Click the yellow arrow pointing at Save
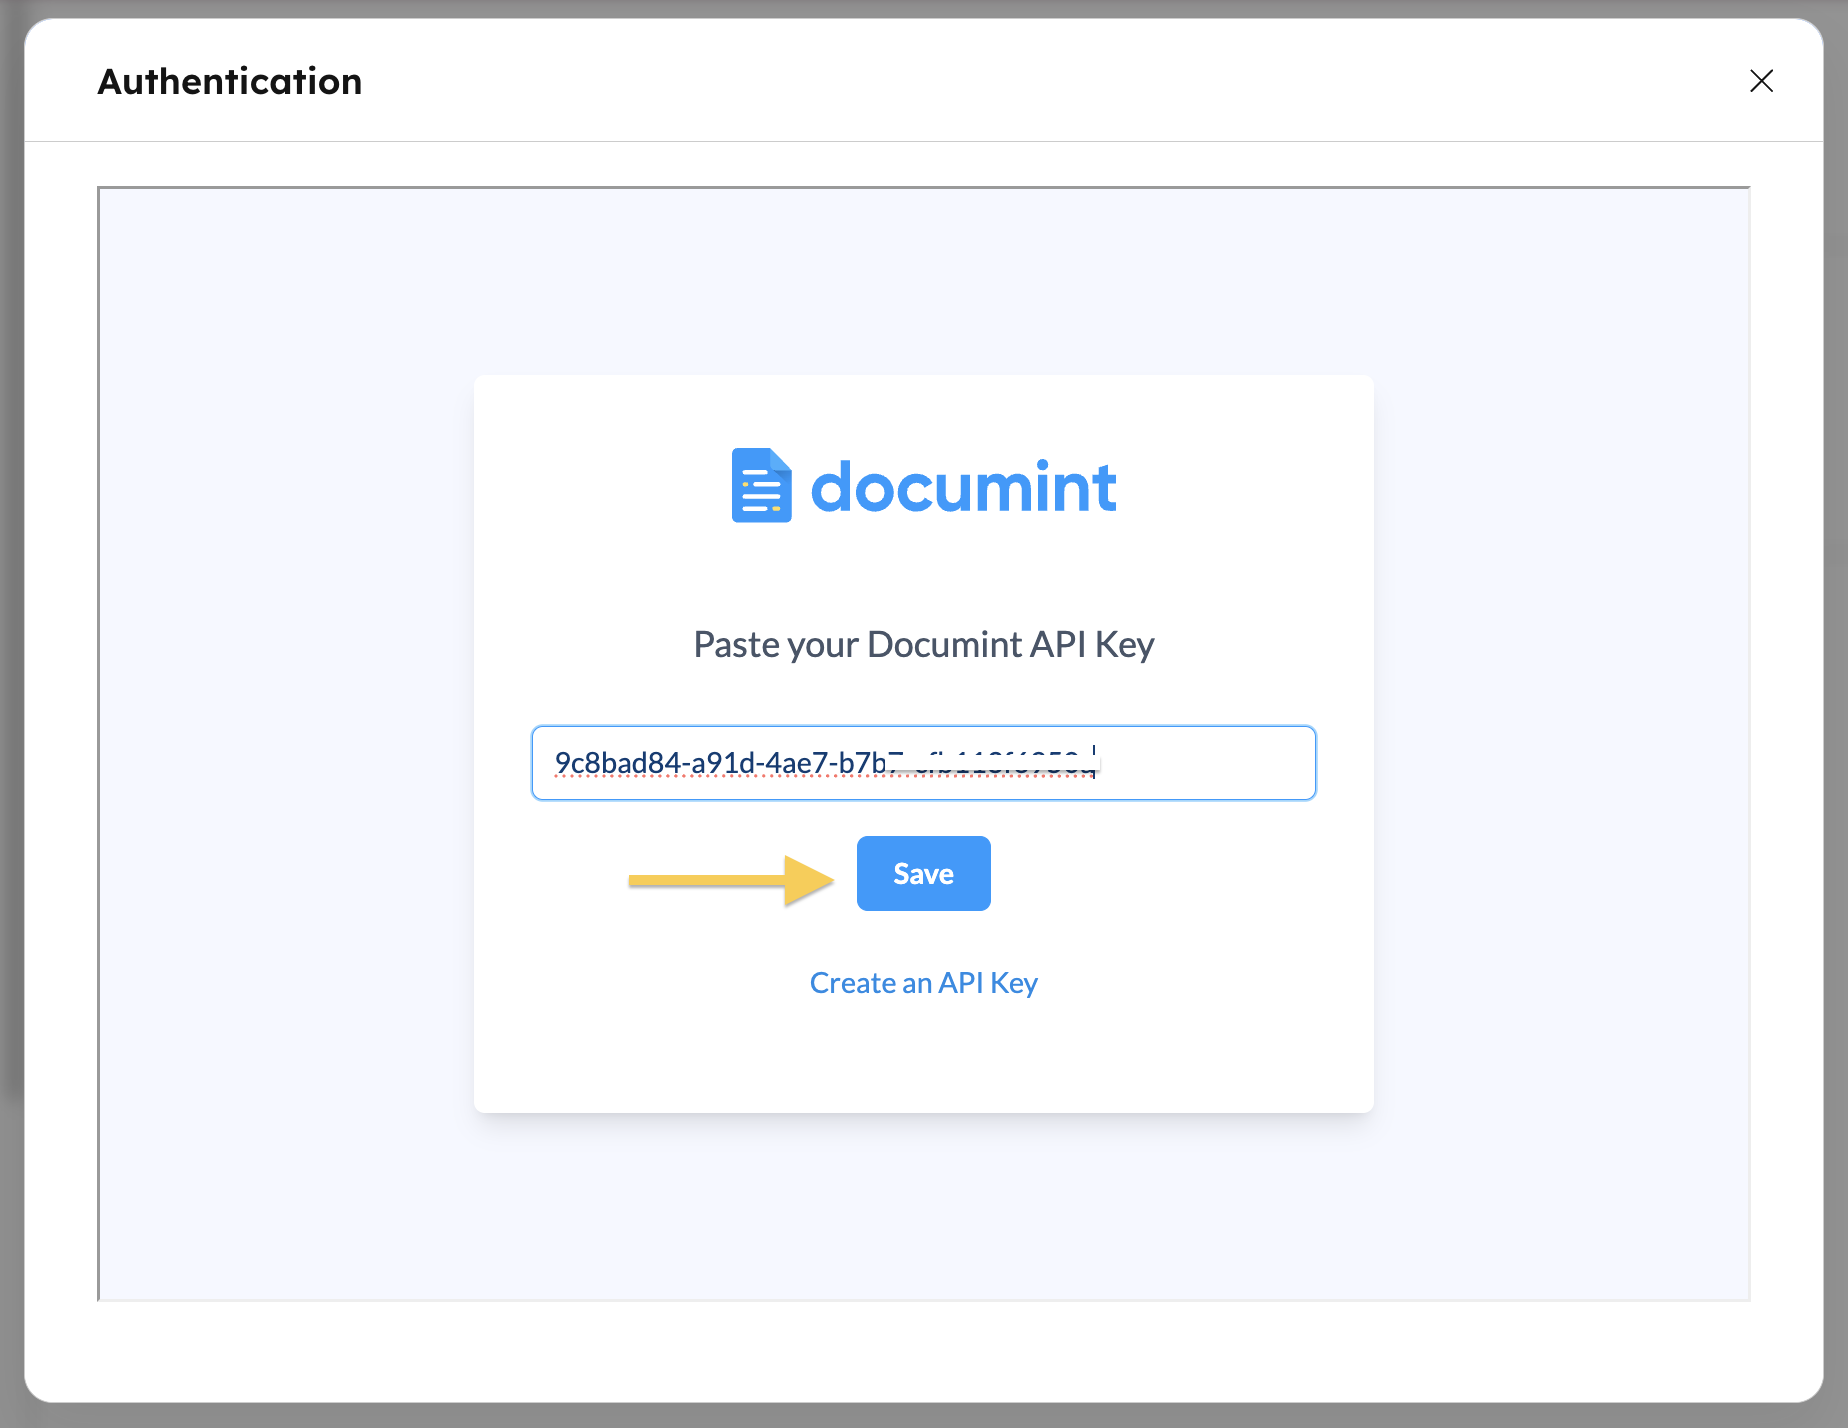1848x1428 pixels. [x=730, y=880]
